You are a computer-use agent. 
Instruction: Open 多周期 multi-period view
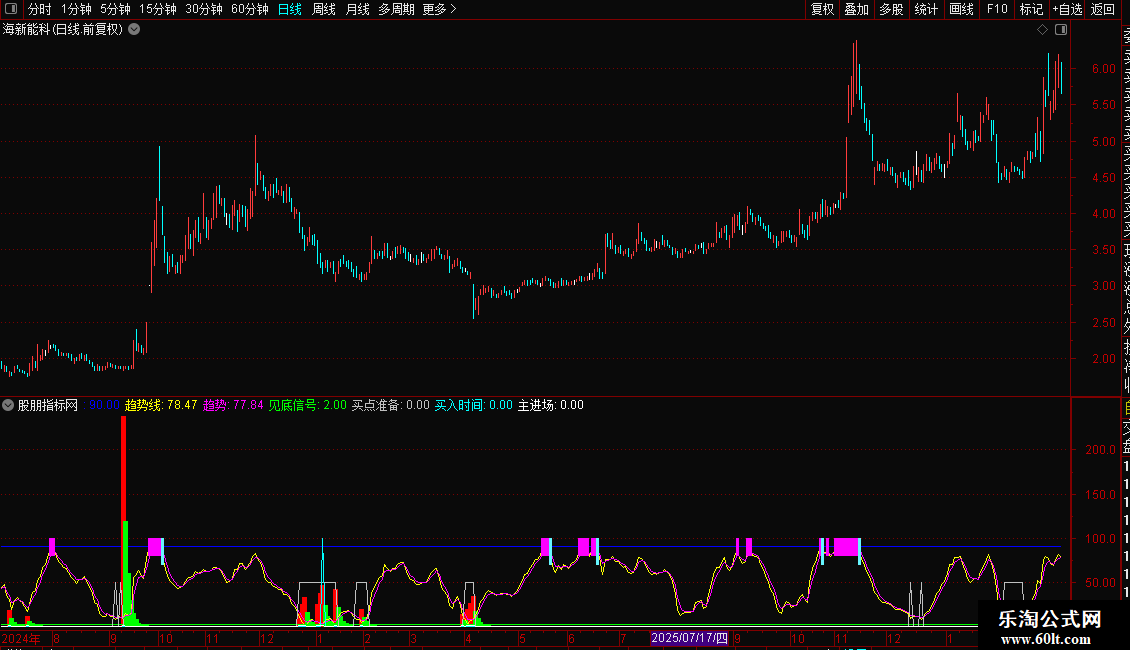click(x=396, y=9)
